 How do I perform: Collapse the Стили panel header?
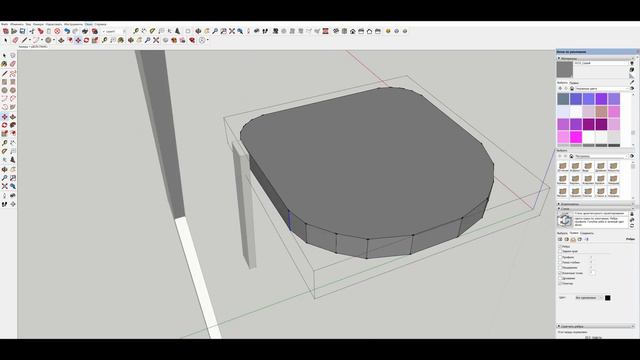click(x=596, y=209)
